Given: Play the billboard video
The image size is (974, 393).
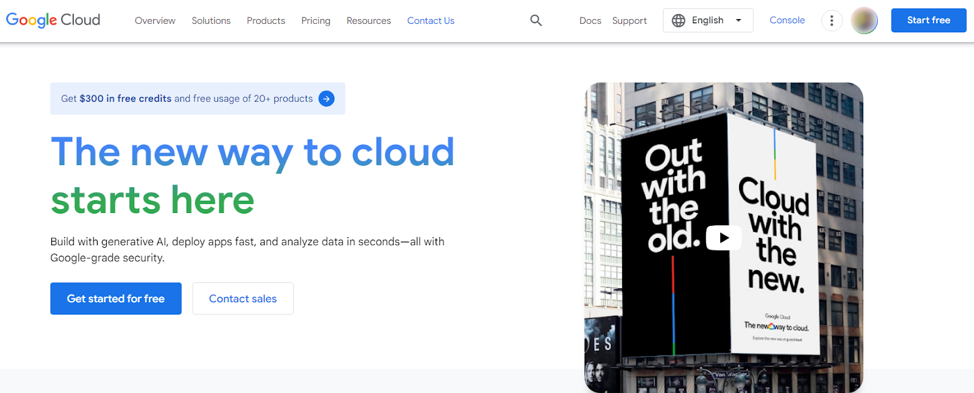Looking at the screenshot, I should [x=724, y=238].
